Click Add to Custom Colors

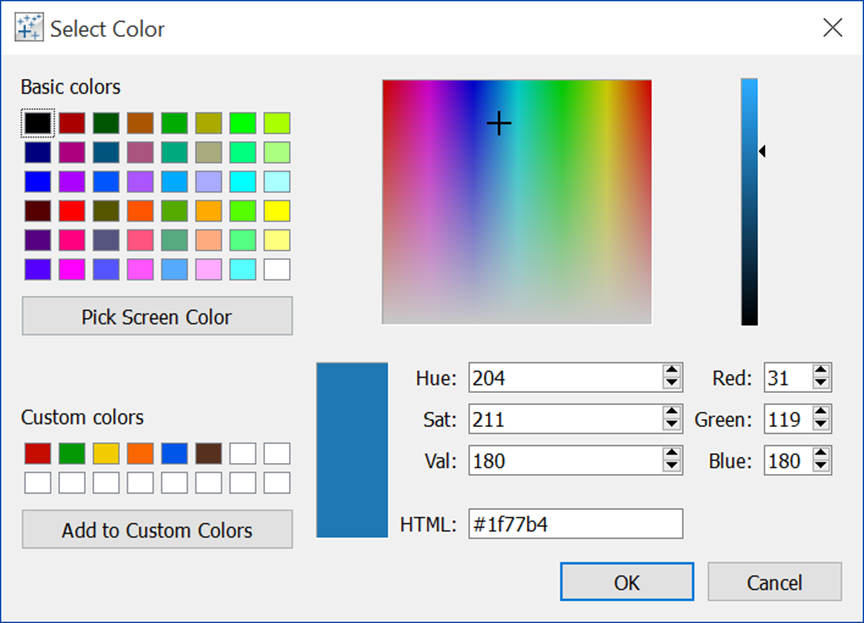click(x=157, y=530)
